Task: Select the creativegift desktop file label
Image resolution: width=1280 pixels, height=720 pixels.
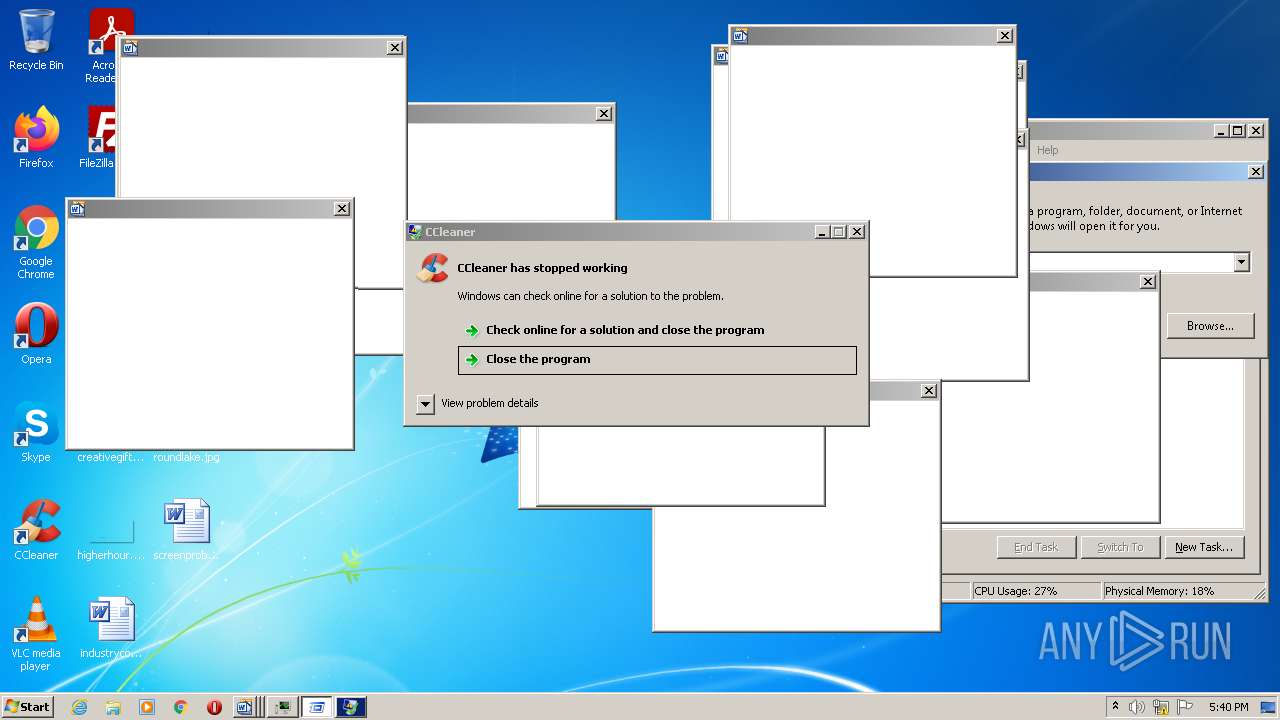Action: [x=110, y=457]
